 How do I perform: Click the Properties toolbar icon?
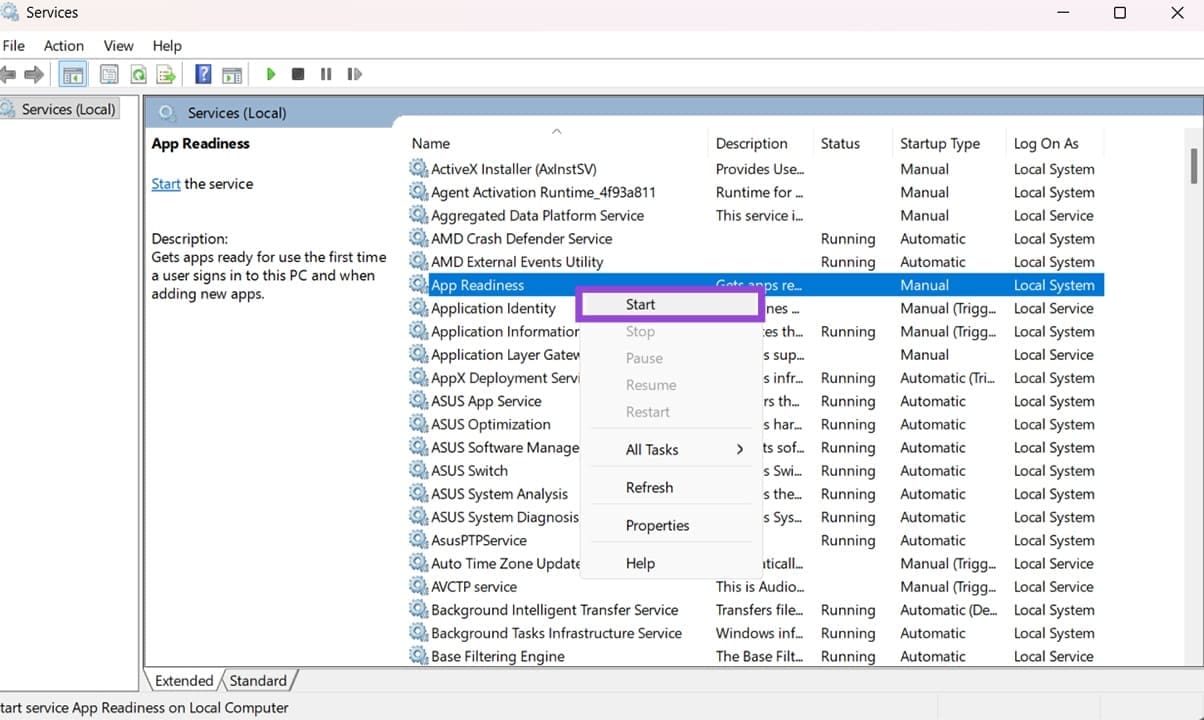[109, 74]
